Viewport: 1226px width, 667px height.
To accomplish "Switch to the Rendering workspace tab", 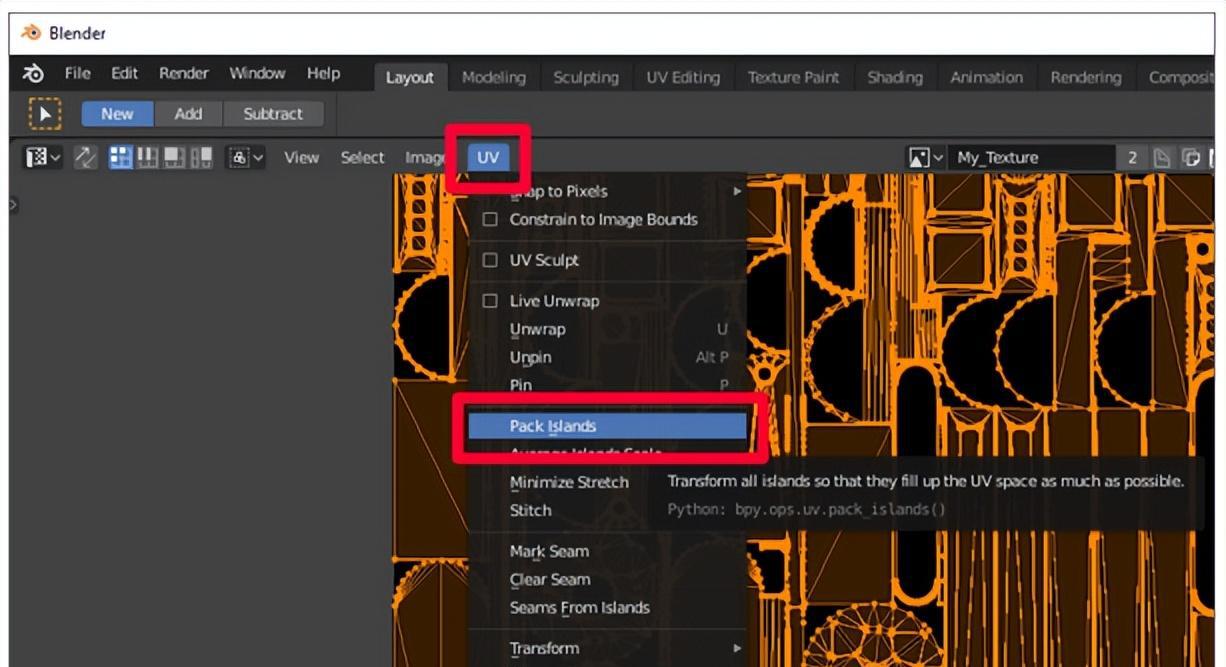I will (1086, 77).
